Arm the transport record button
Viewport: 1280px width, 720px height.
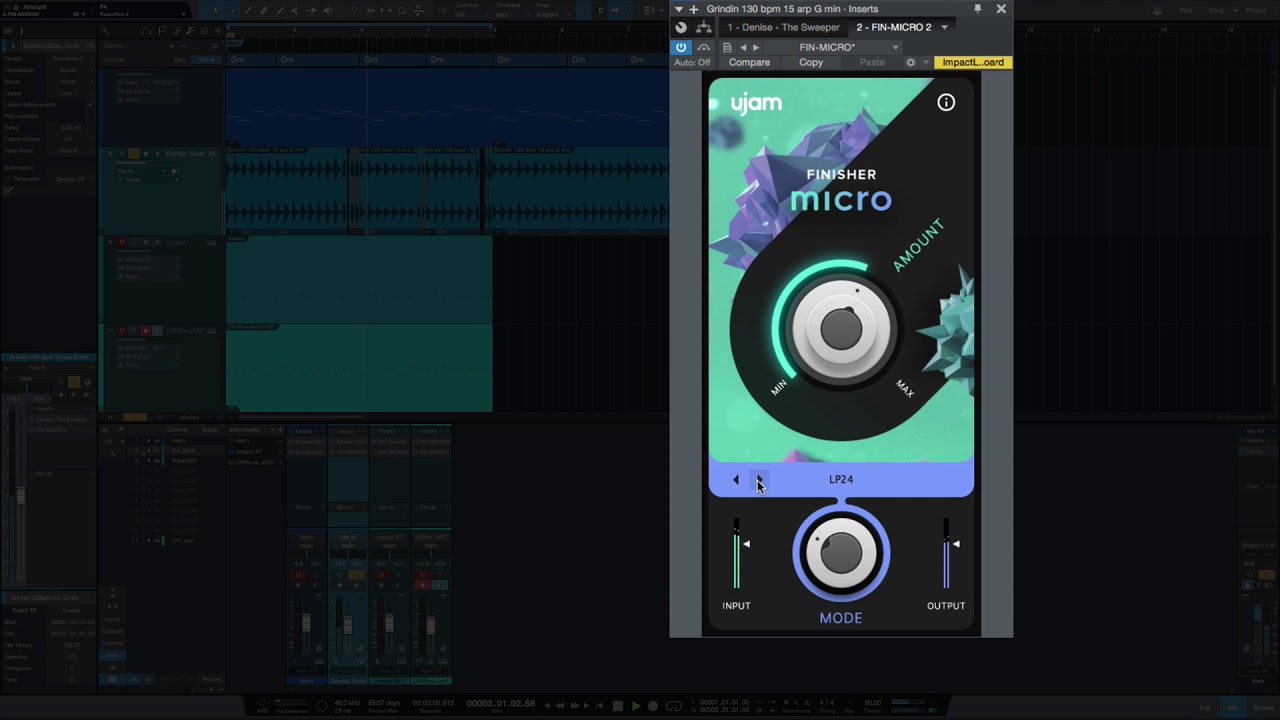[x=652, y=706]
